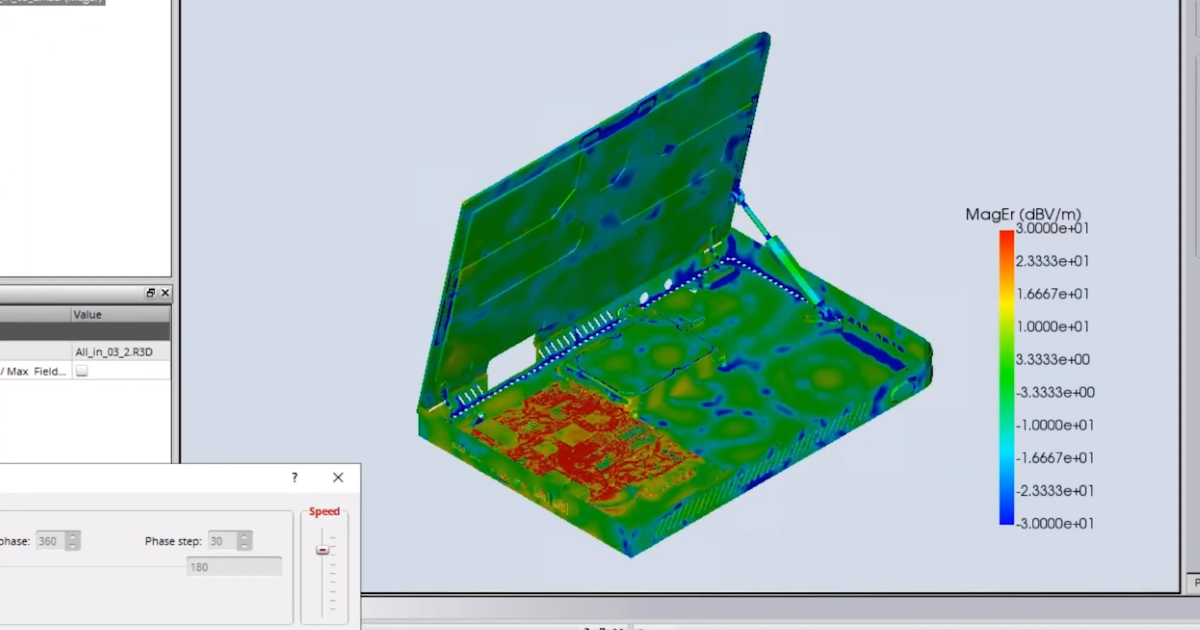Viewport: 1200px width, 630px height.
Task: Click the float/undock icon of properties panel
Action: pyautogui.click(x=150, y=293)
